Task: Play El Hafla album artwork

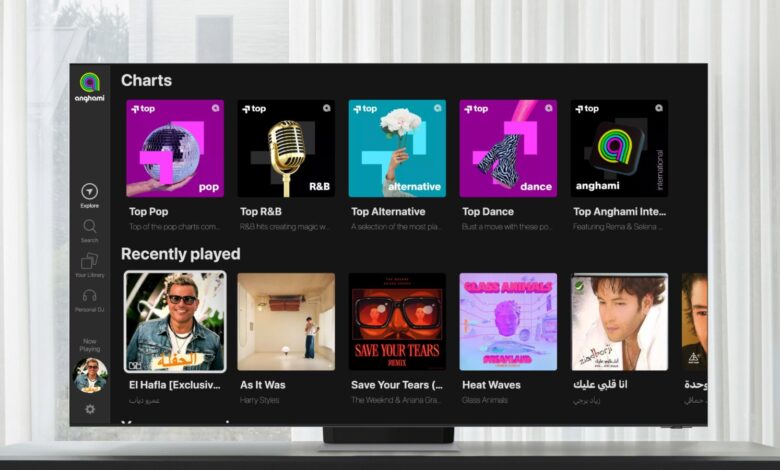Action: click(x=175, y=321)
